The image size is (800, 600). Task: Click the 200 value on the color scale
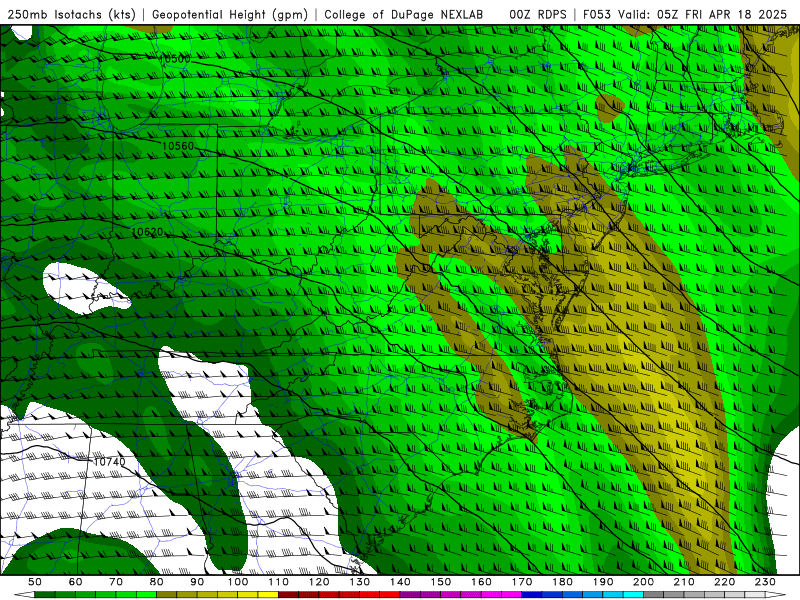coord(644,582)
